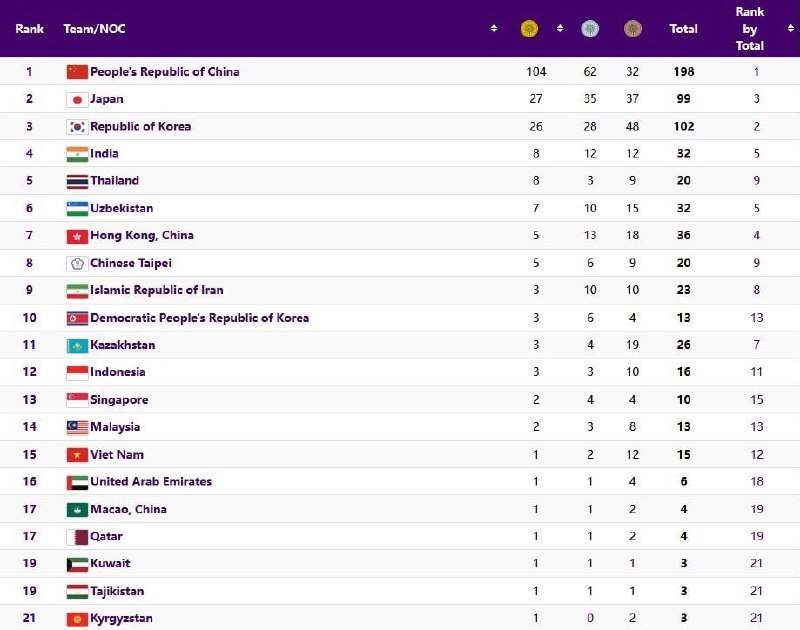Screen dimensions: 800x630
Task: Click the India flag icon
Action: coord(77,154)
